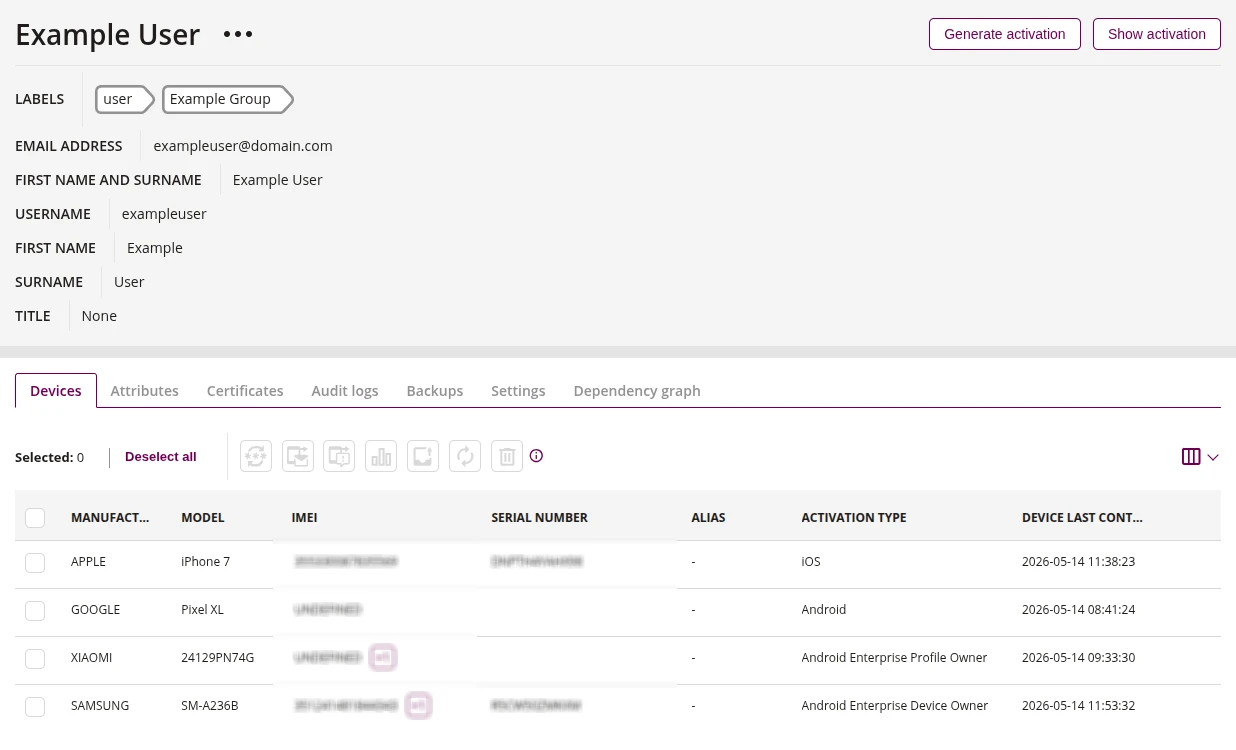
Task: Click the '2026-05-14 08:41:24' last contact cell
Action: [1078, 610]
